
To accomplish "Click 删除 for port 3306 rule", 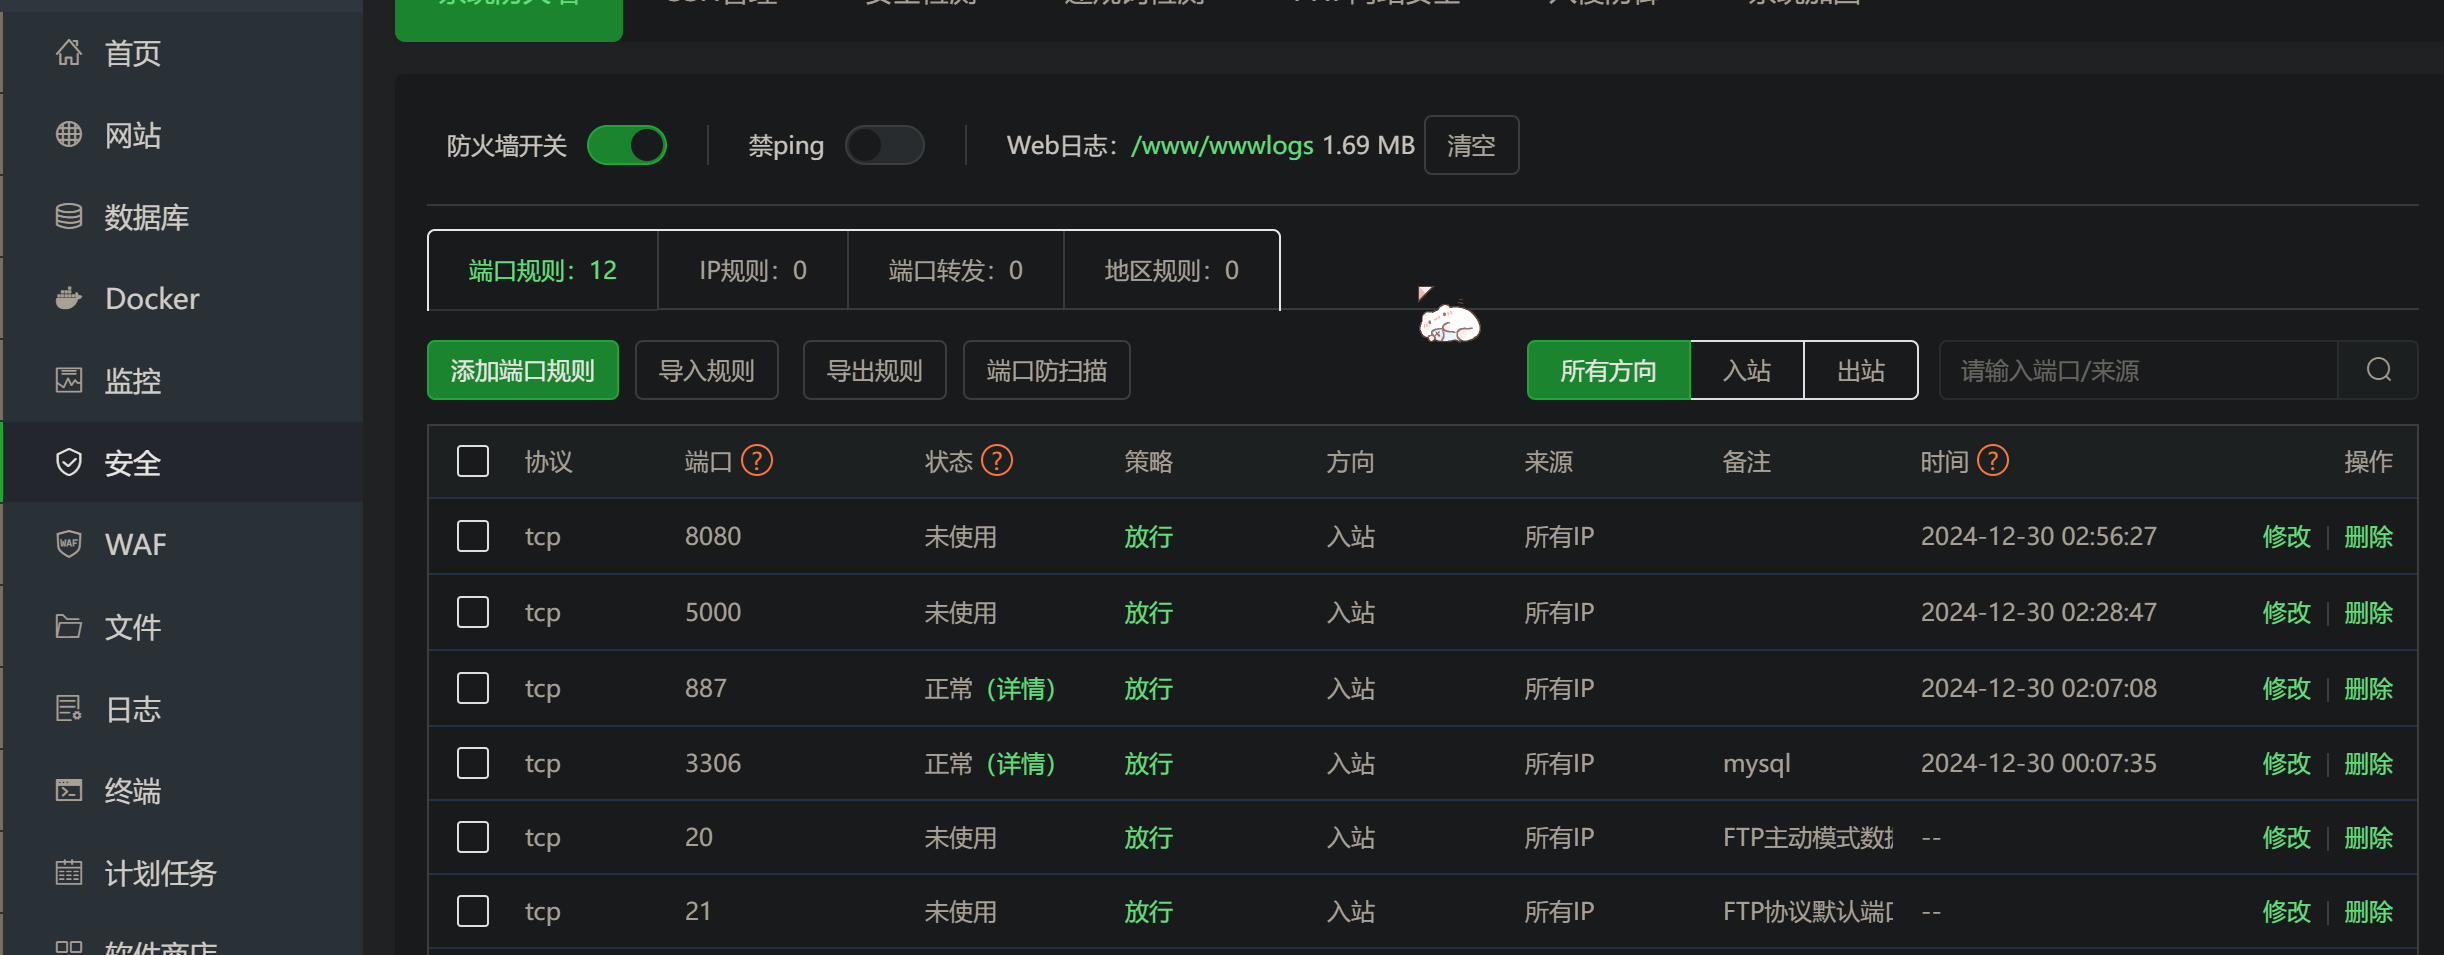I will 2368,763.
